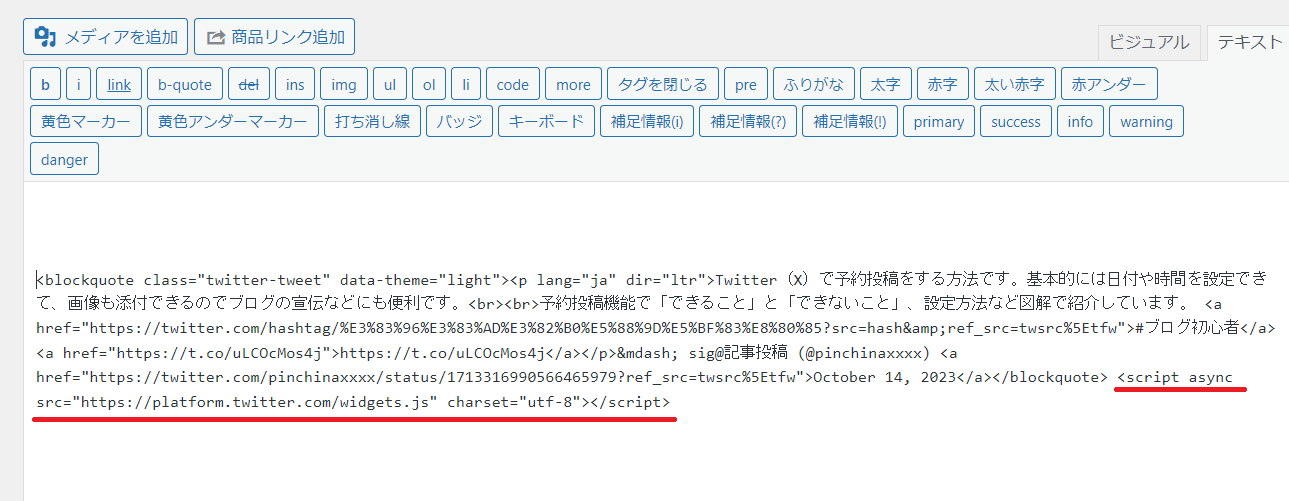1289x501 pixels.
Task: Apply 太字 bold style button
Action: (886, 84)
